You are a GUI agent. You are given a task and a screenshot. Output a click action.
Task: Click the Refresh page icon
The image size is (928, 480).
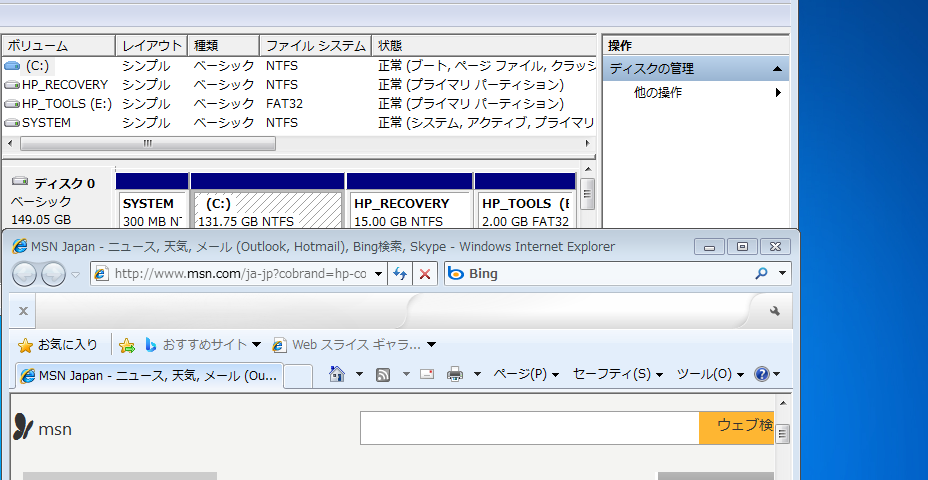[400, 274]
